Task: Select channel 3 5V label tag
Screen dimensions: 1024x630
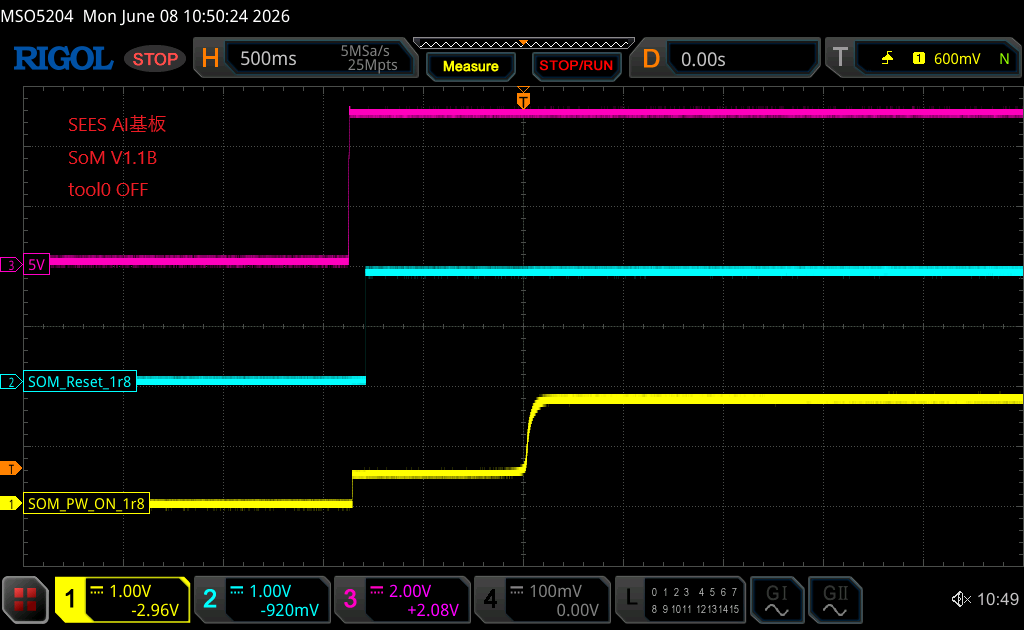Action: pos(37,264)
